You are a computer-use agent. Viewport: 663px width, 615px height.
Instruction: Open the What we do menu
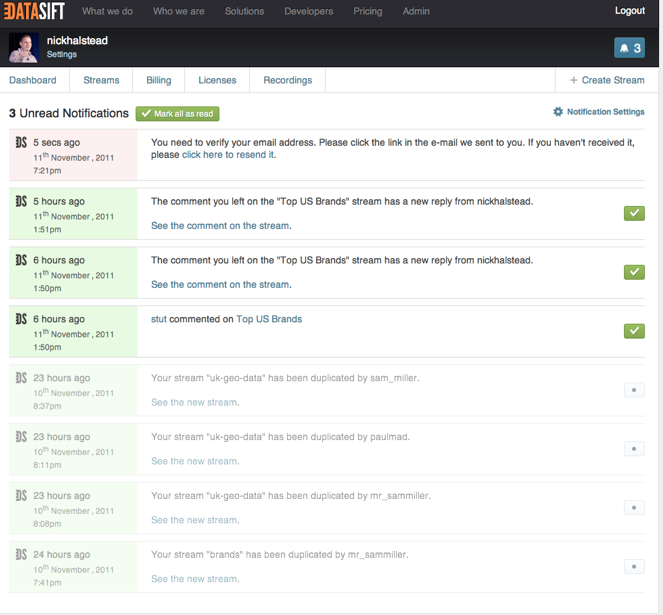(x=107, y=11)
